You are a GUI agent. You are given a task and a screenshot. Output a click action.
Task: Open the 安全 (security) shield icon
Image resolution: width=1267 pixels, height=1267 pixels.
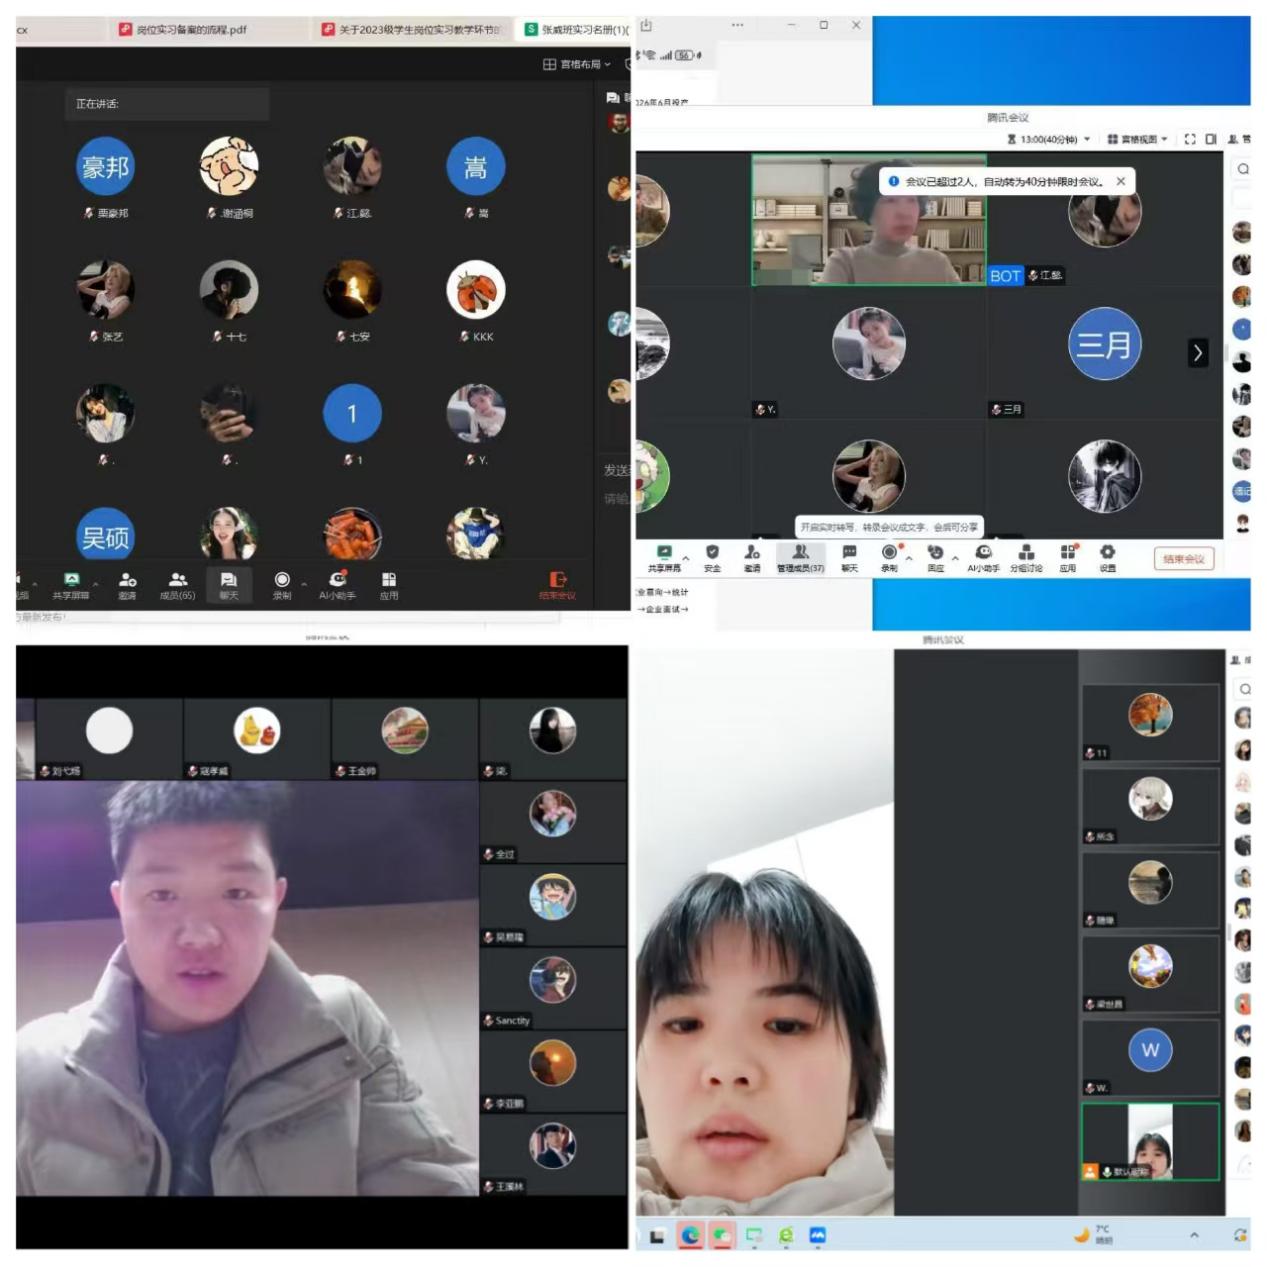click(712, 557)
